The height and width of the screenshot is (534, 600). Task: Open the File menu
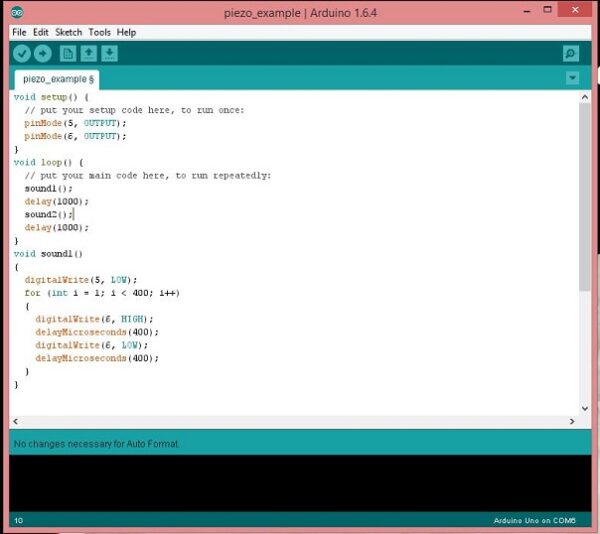pyautogui.click(x=19, y=32)
